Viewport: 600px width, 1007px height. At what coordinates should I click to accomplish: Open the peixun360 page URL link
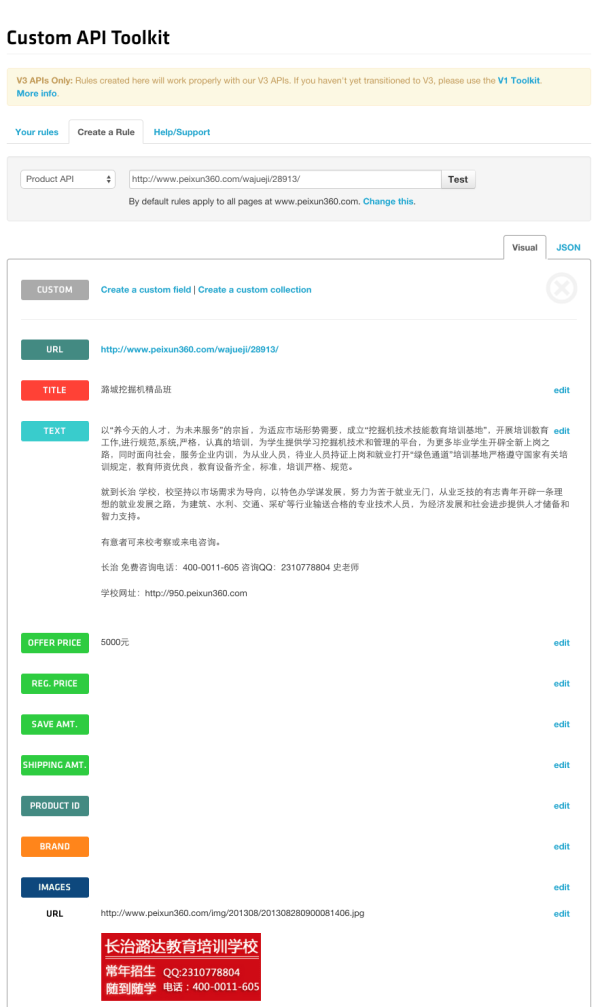[190, 349]
